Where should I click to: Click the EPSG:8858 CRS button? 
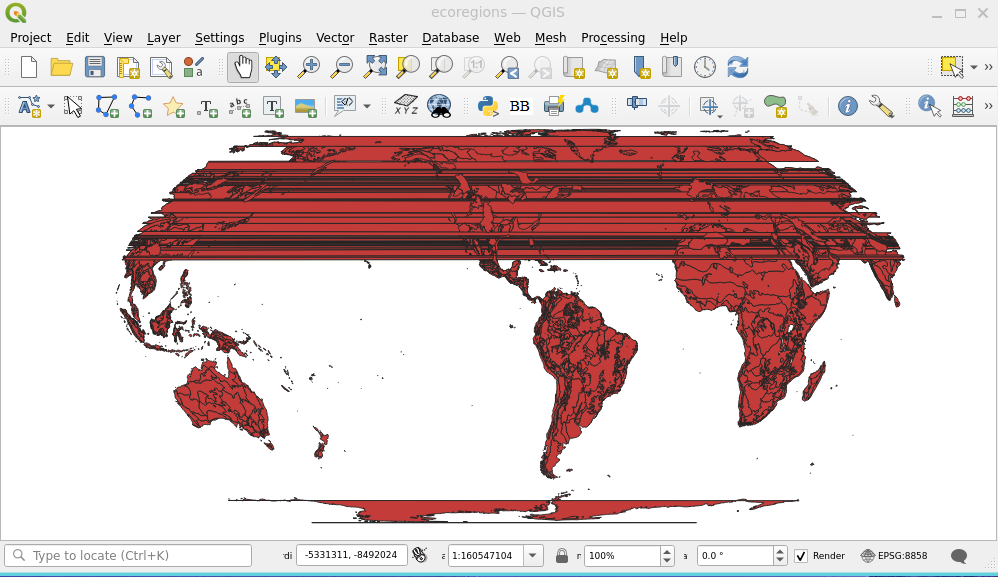click(x=894, y=556)
